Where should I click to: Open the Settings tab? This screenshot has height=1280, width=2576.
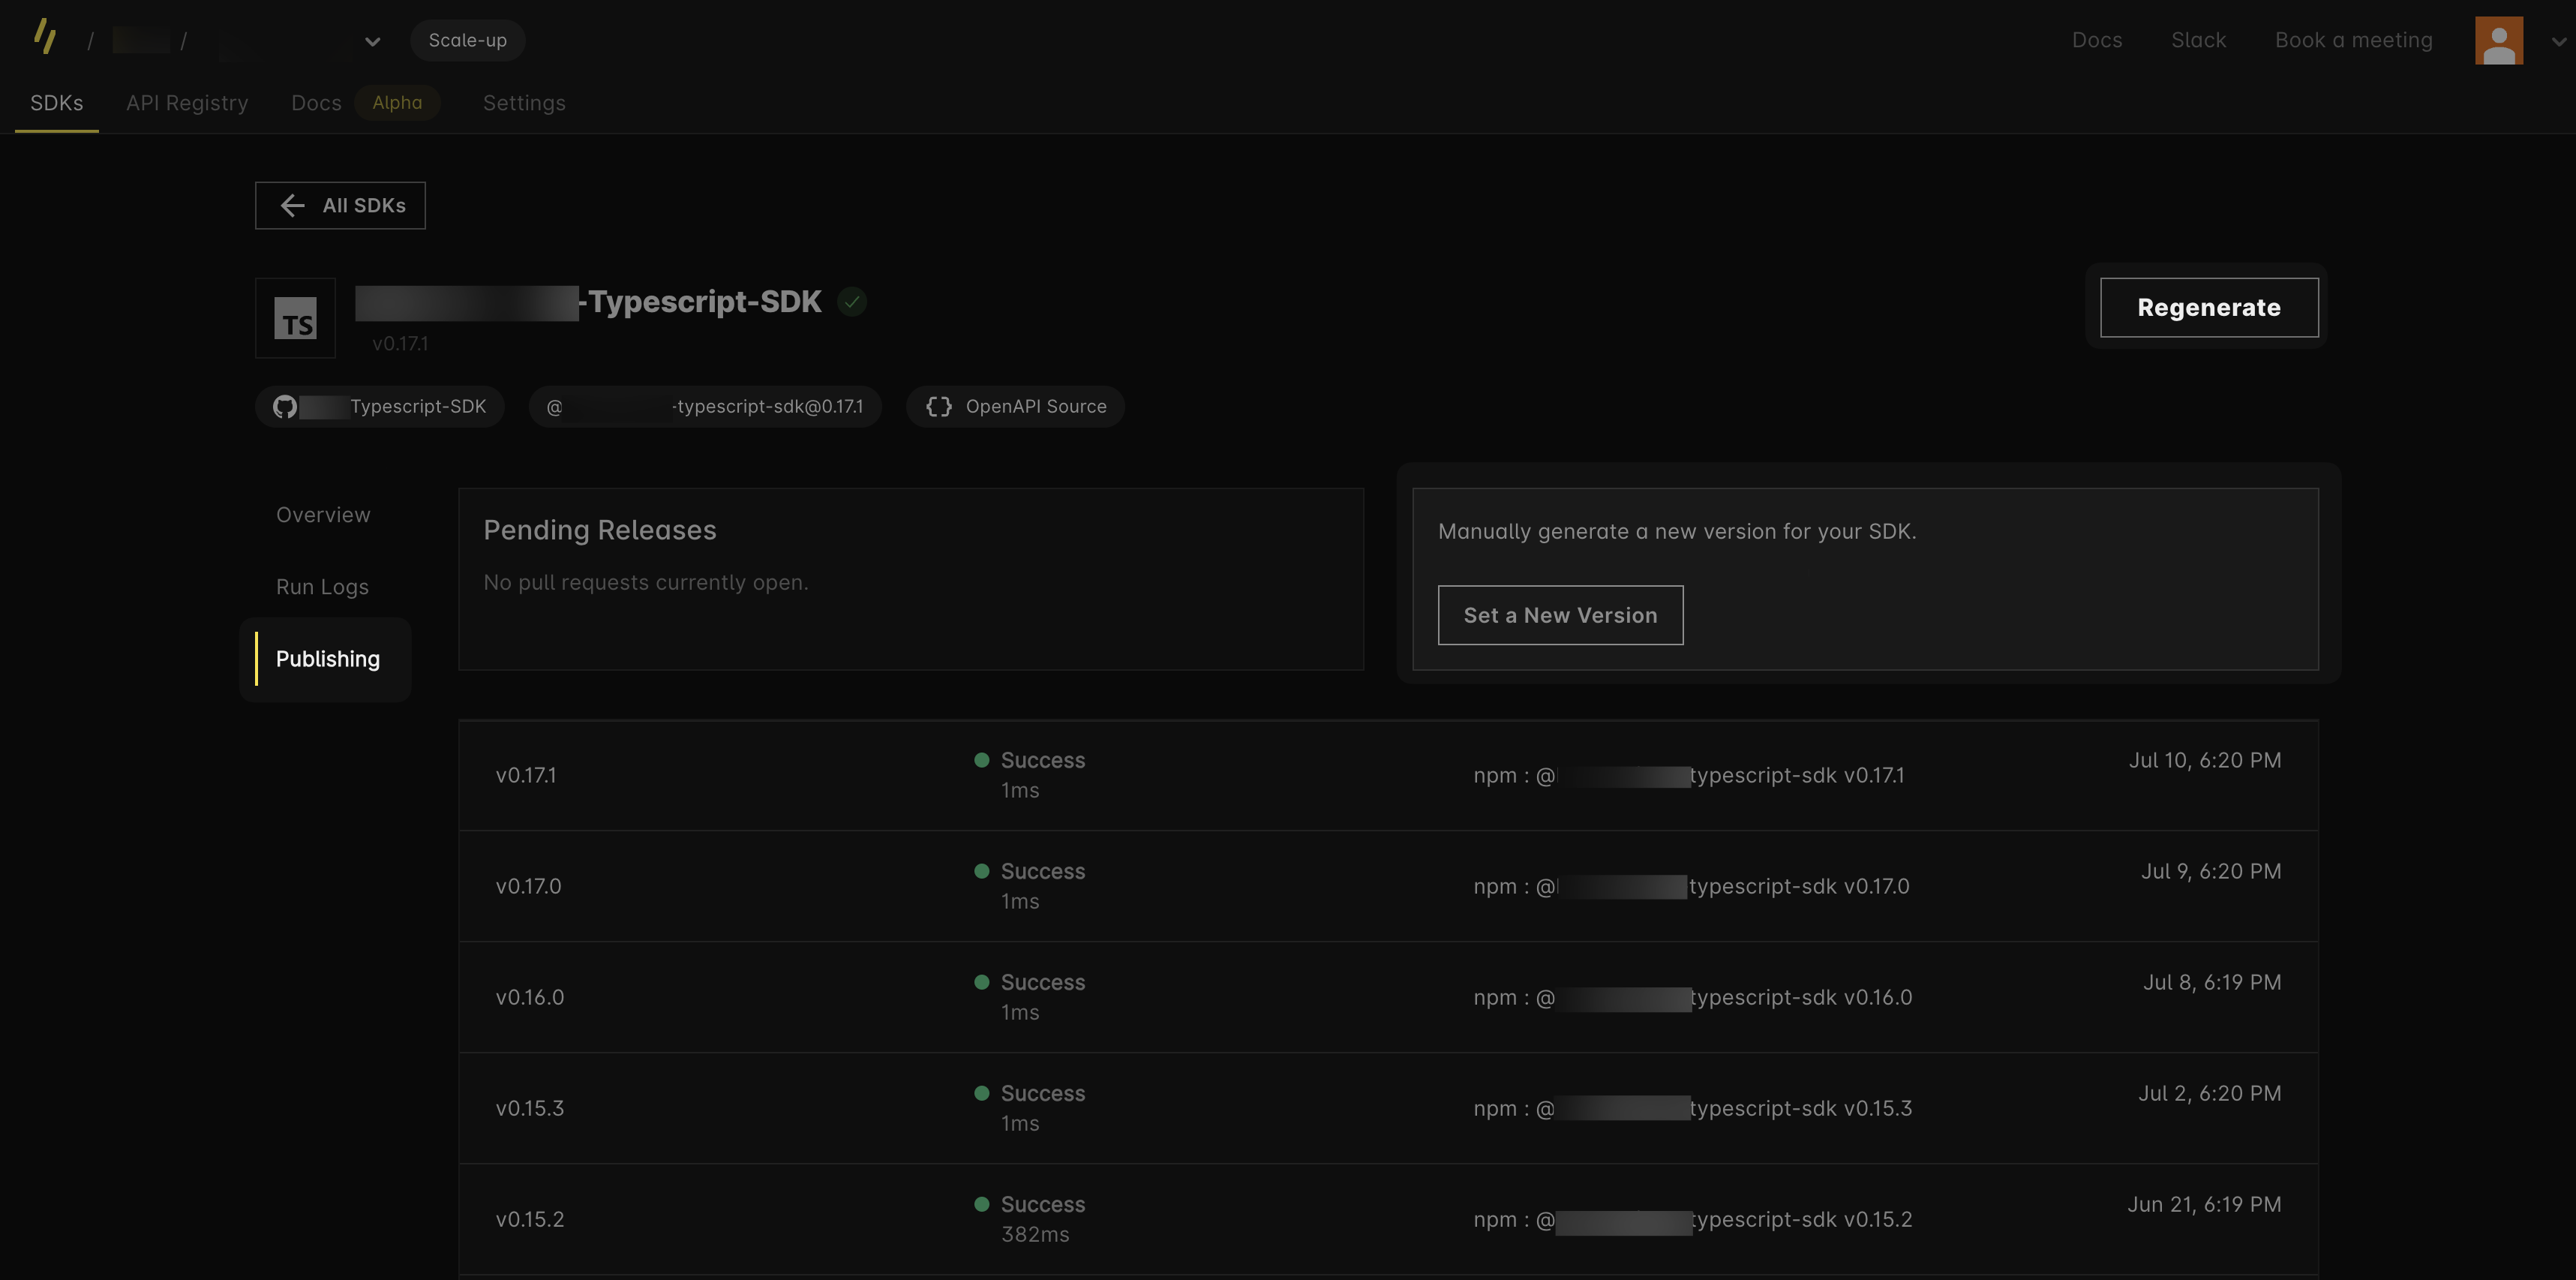click(524, 103)
